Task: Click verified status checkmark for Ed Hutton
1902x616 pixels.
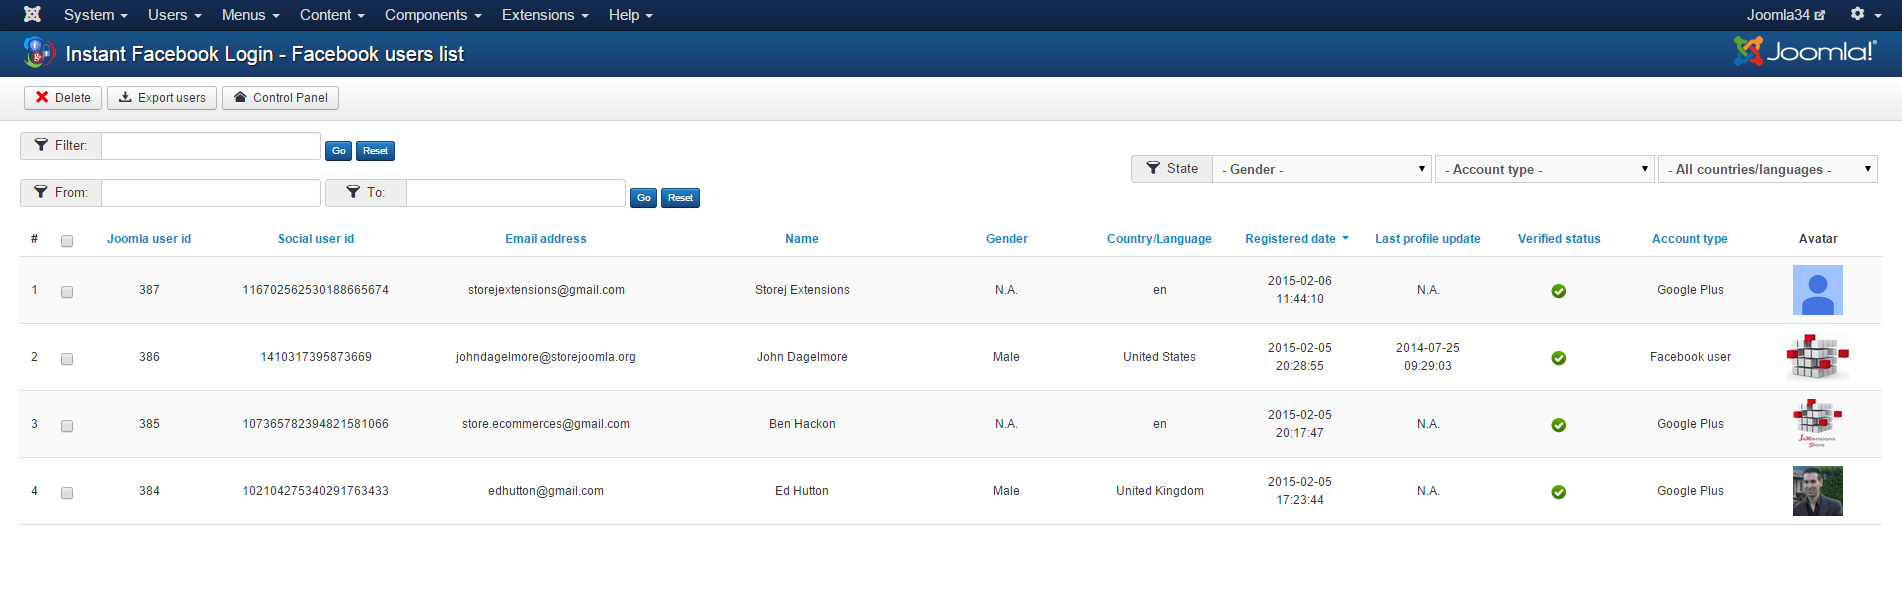Action: pos(1558,492)
